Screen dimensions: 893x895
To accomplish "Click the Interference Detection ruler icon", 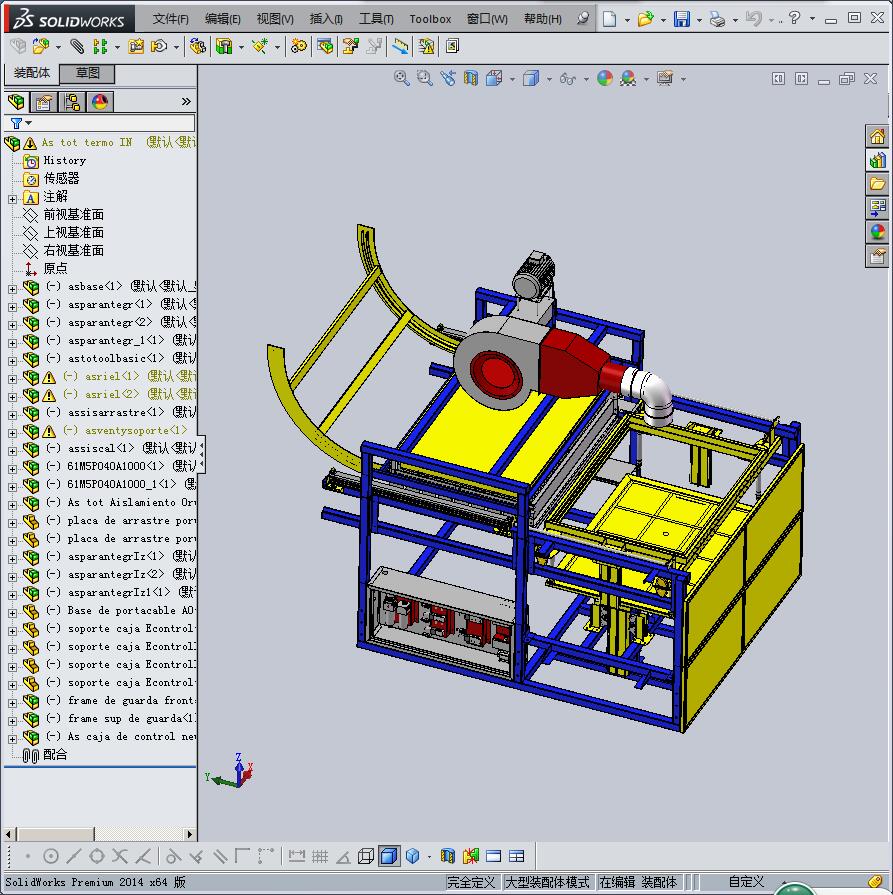I will click(x=400, y=46).
